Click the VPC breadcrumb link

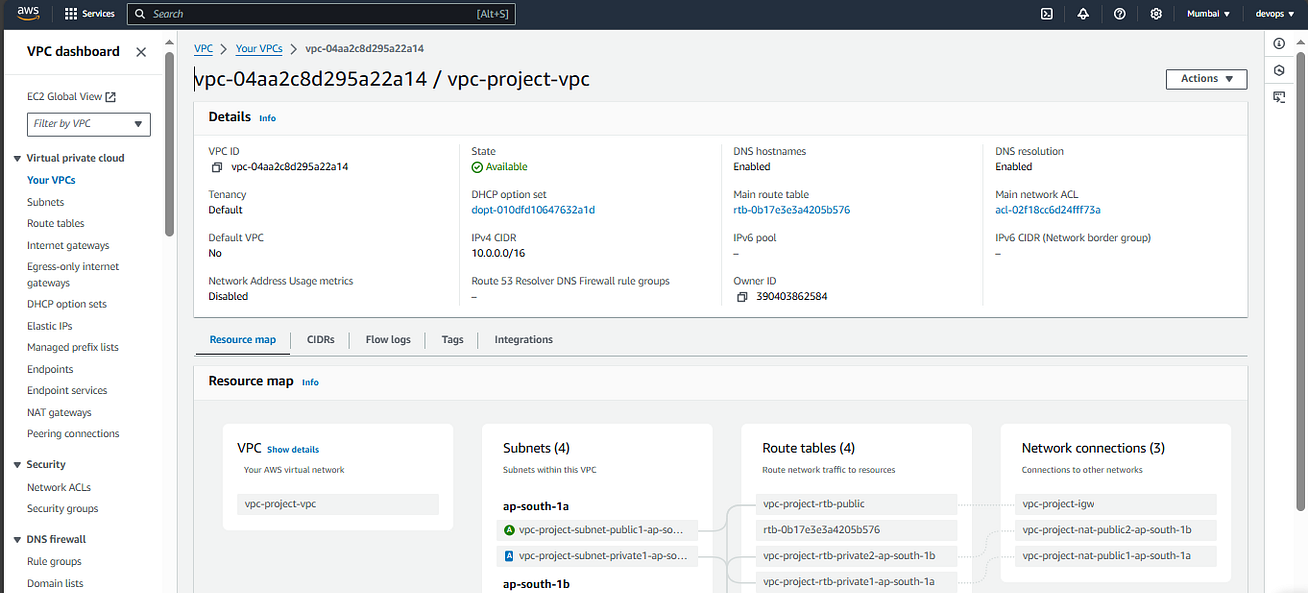pos(203,48)
